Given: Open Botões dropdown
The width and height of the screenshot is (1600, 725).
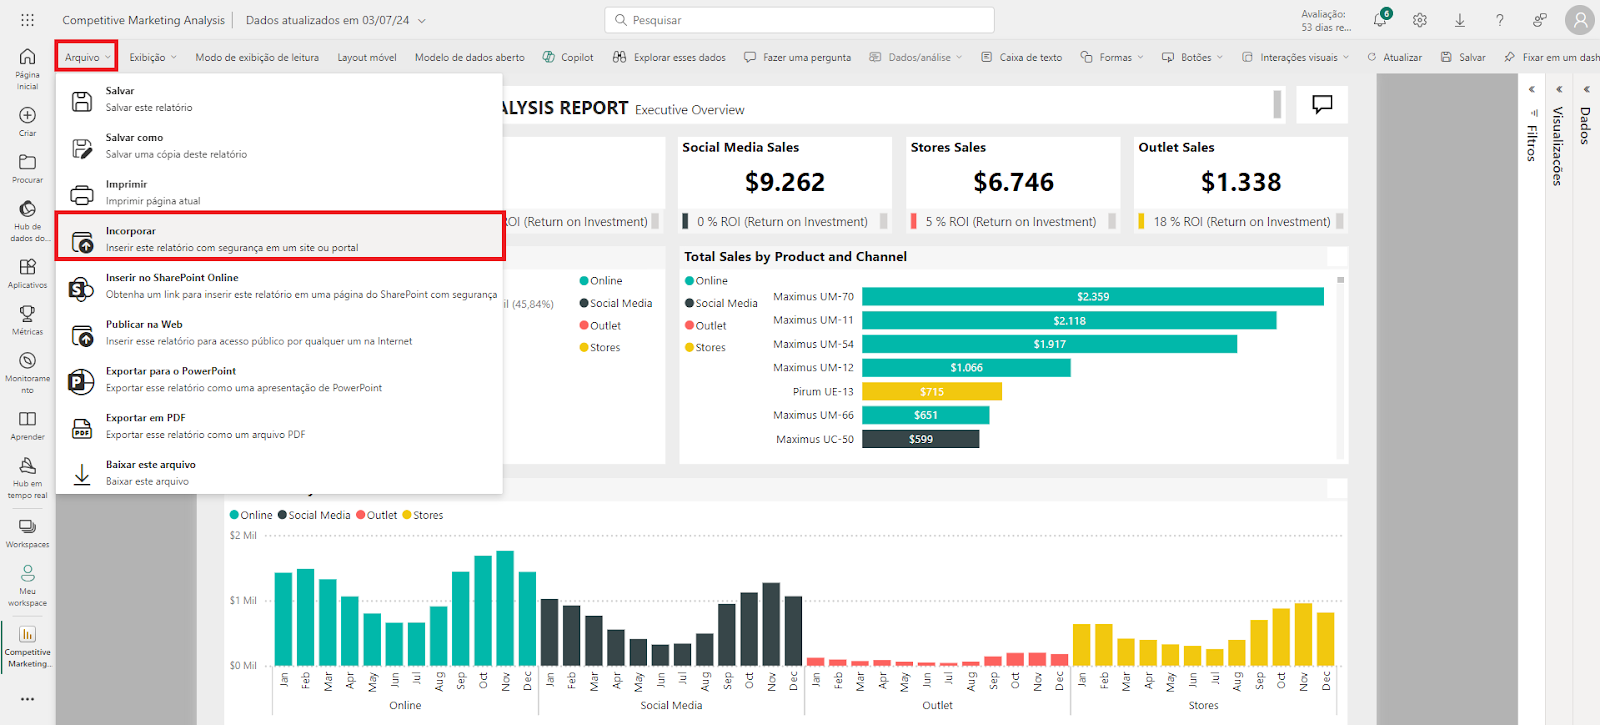Looking at the screenshot, I should coord(1192,57).
